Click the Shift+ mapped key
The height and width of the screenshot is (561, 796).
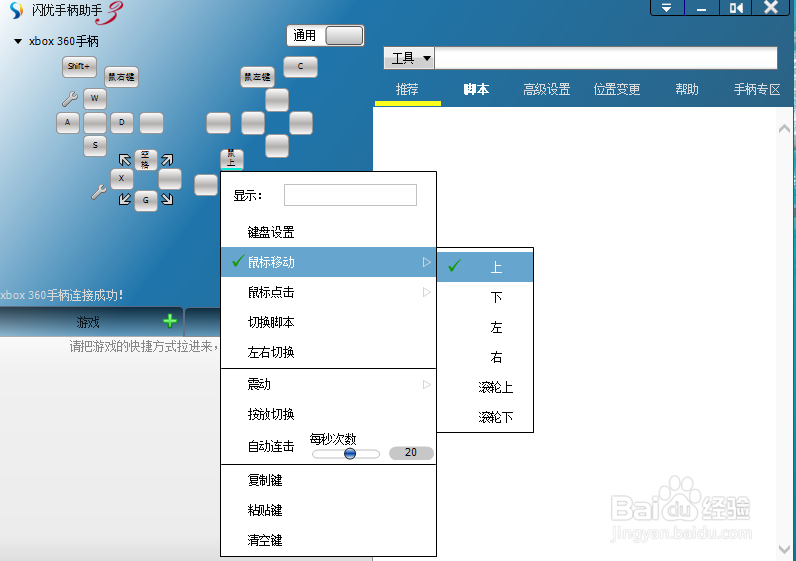click(79, 67)
